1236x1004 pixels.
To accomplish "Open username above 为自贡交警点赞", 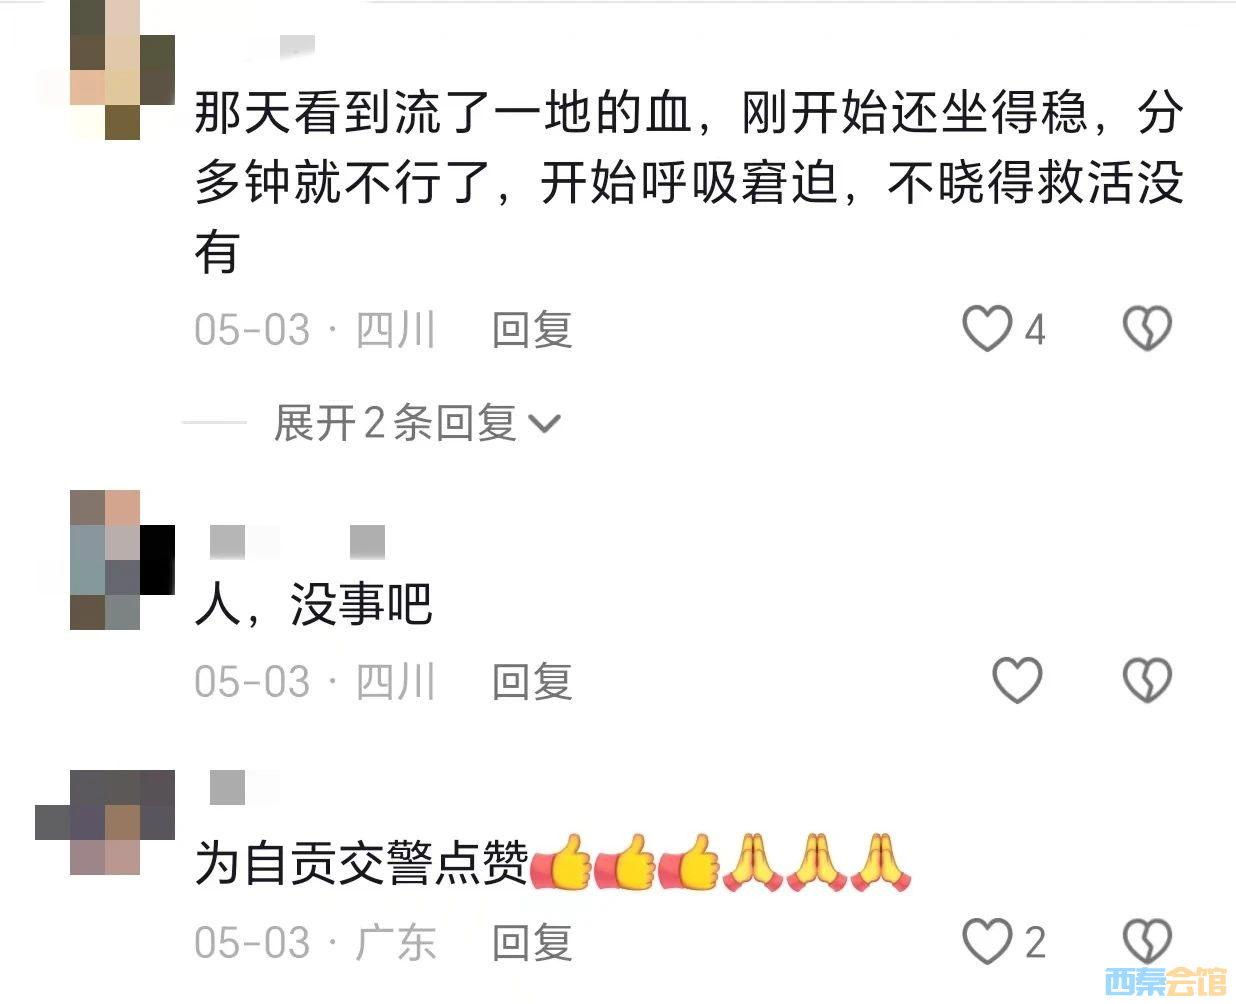I will pos(245,787).
